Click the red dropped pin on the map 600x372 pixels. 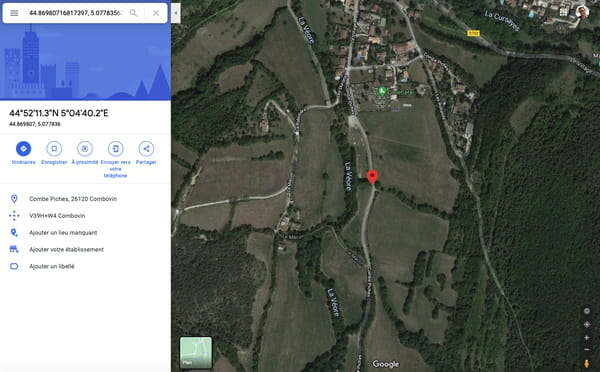[372, 178]
